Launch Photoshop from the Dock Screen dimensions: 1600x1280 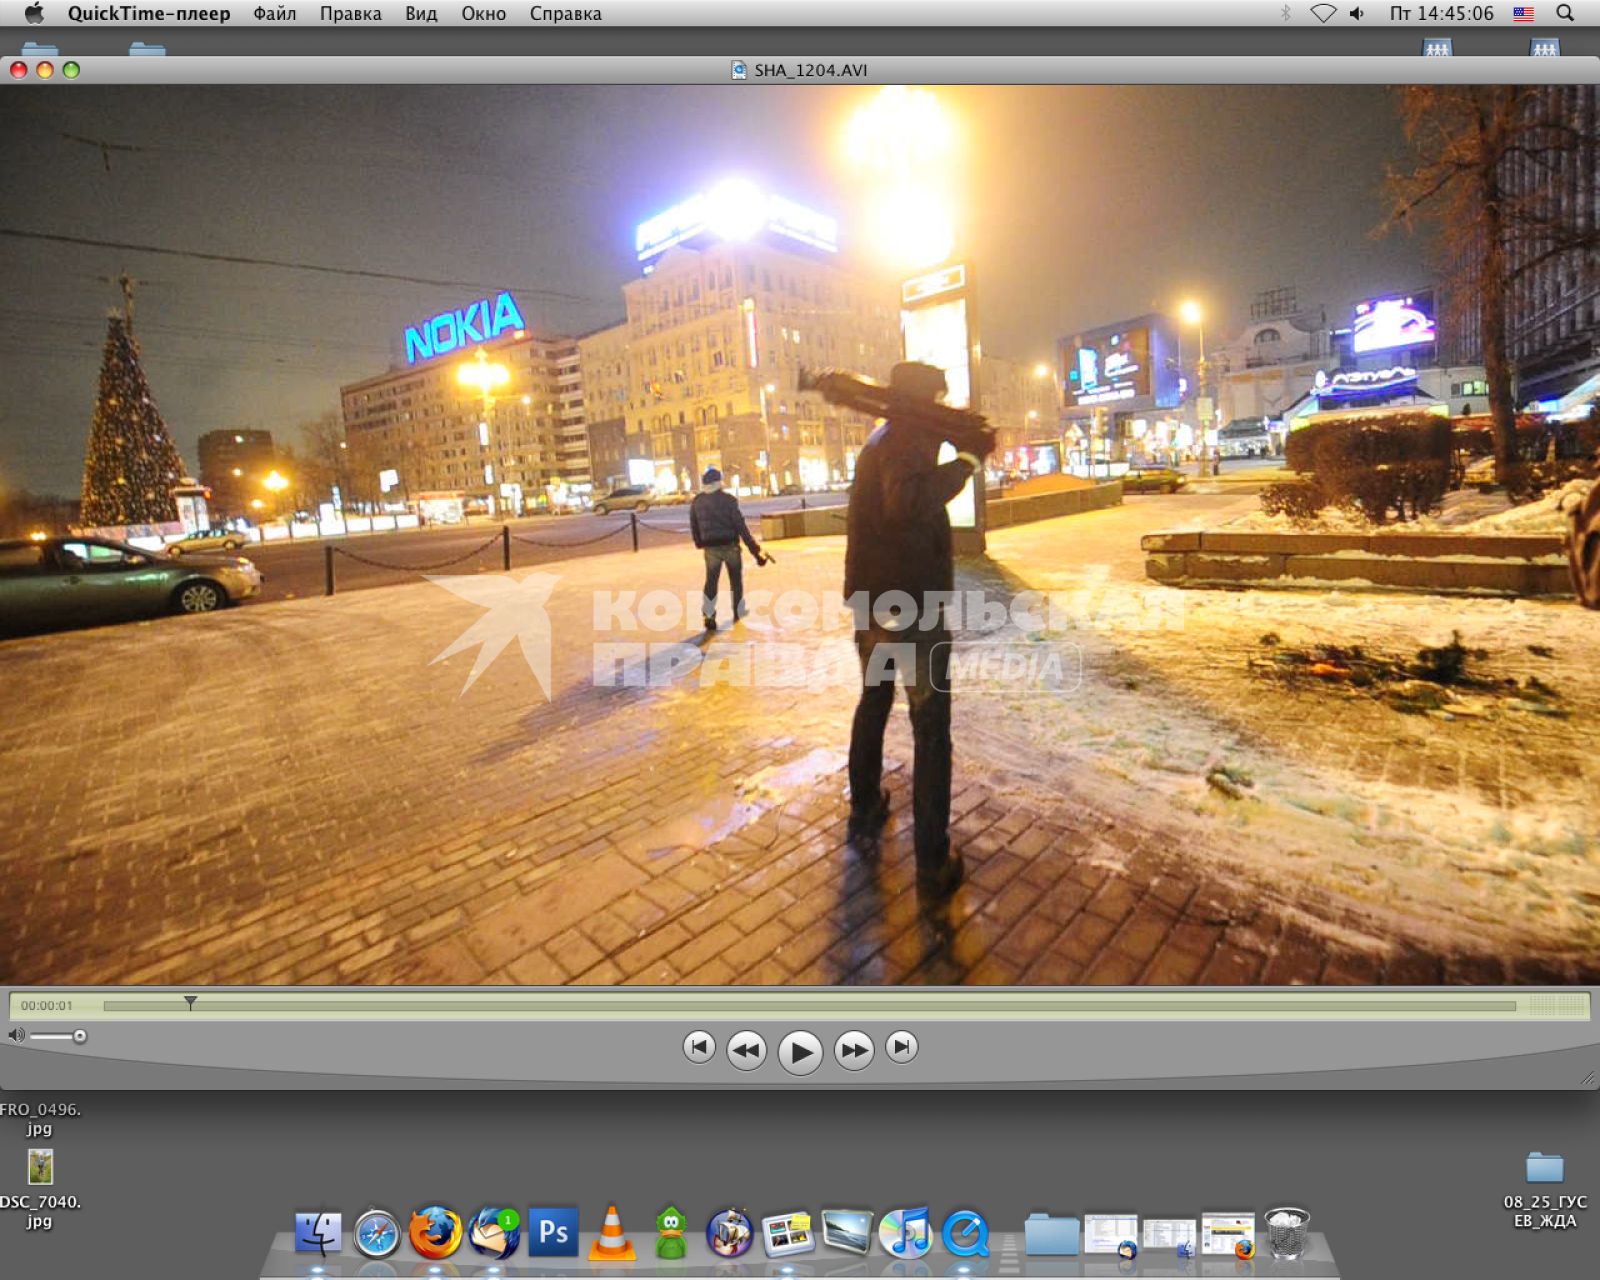coord(553,1232)
